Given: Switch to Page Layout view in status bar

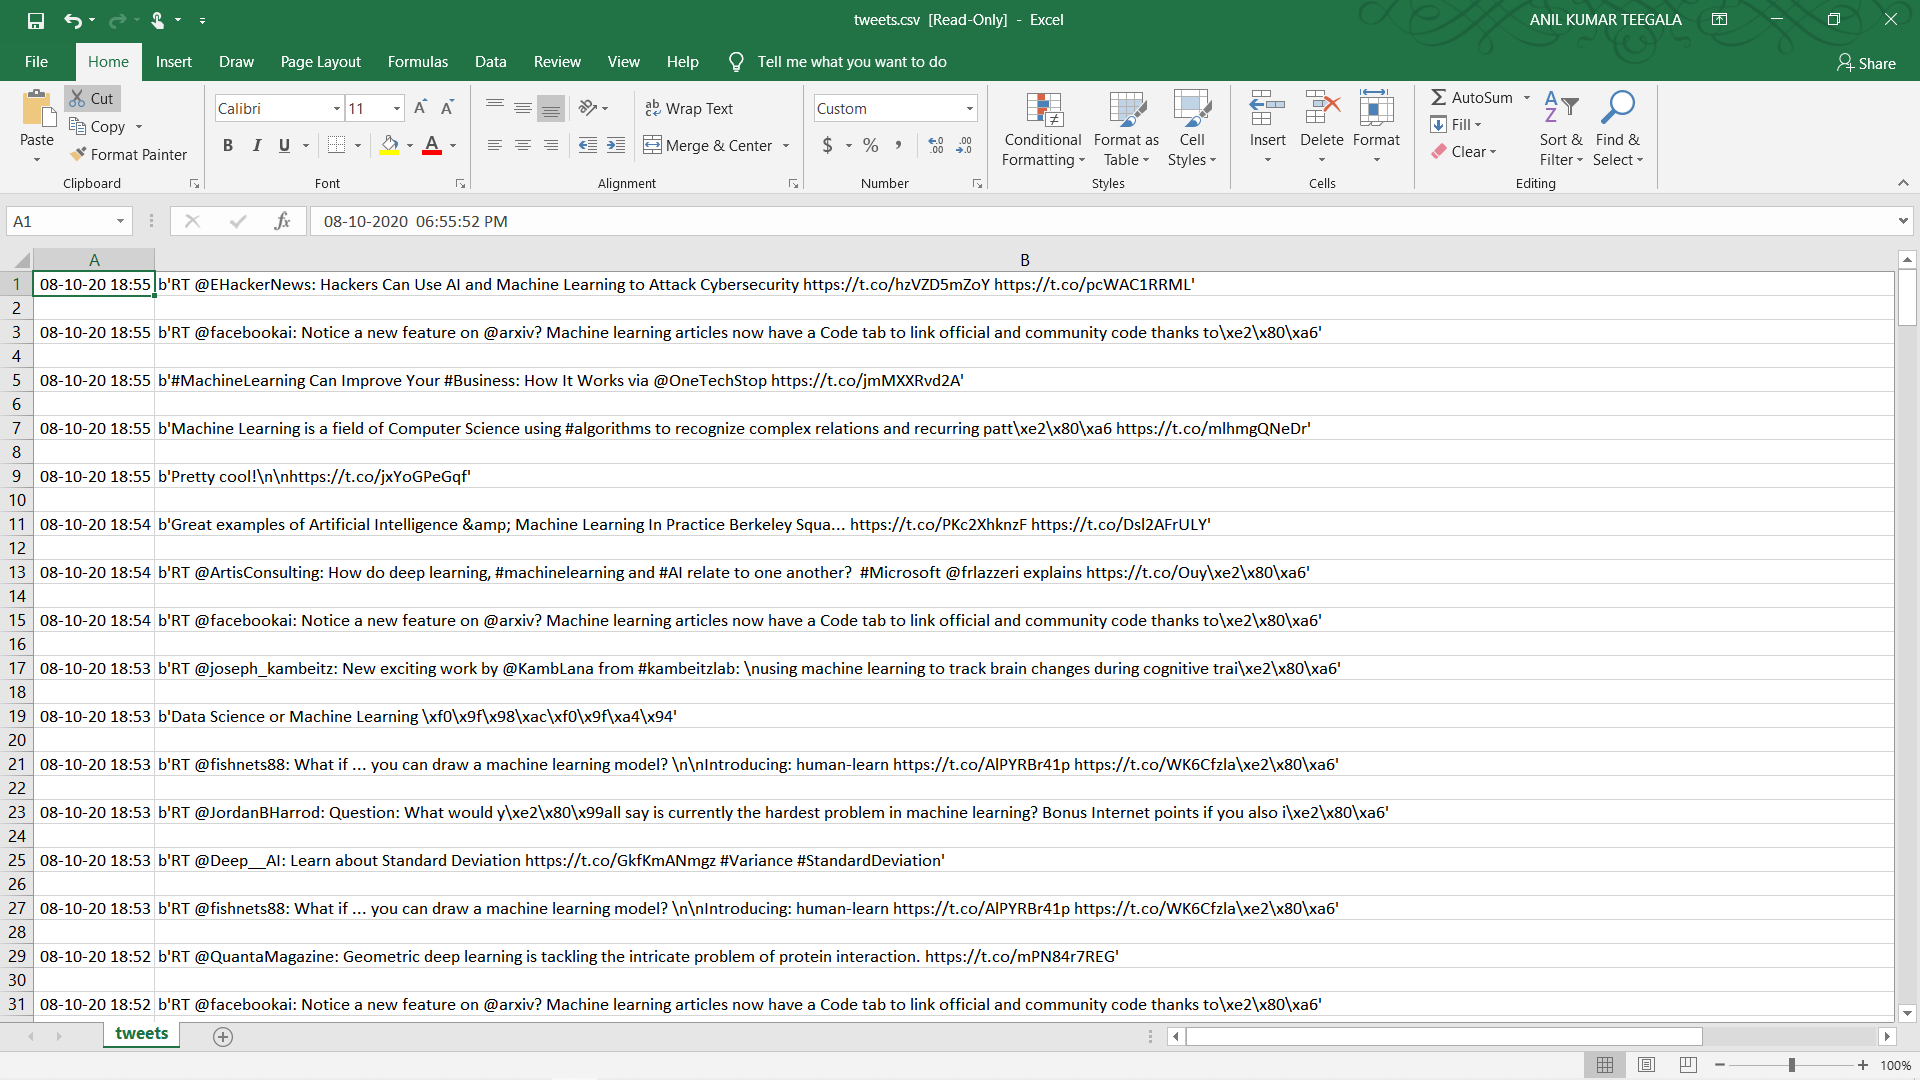Looking at the screenshot, I should [1647, 1065].
